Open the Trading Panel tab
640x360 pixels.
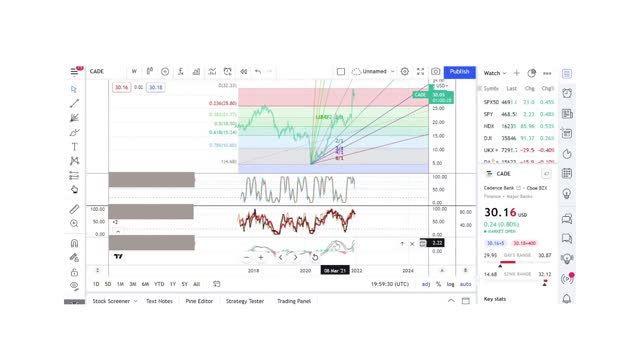pyautogui.click(x=294, y=301)
